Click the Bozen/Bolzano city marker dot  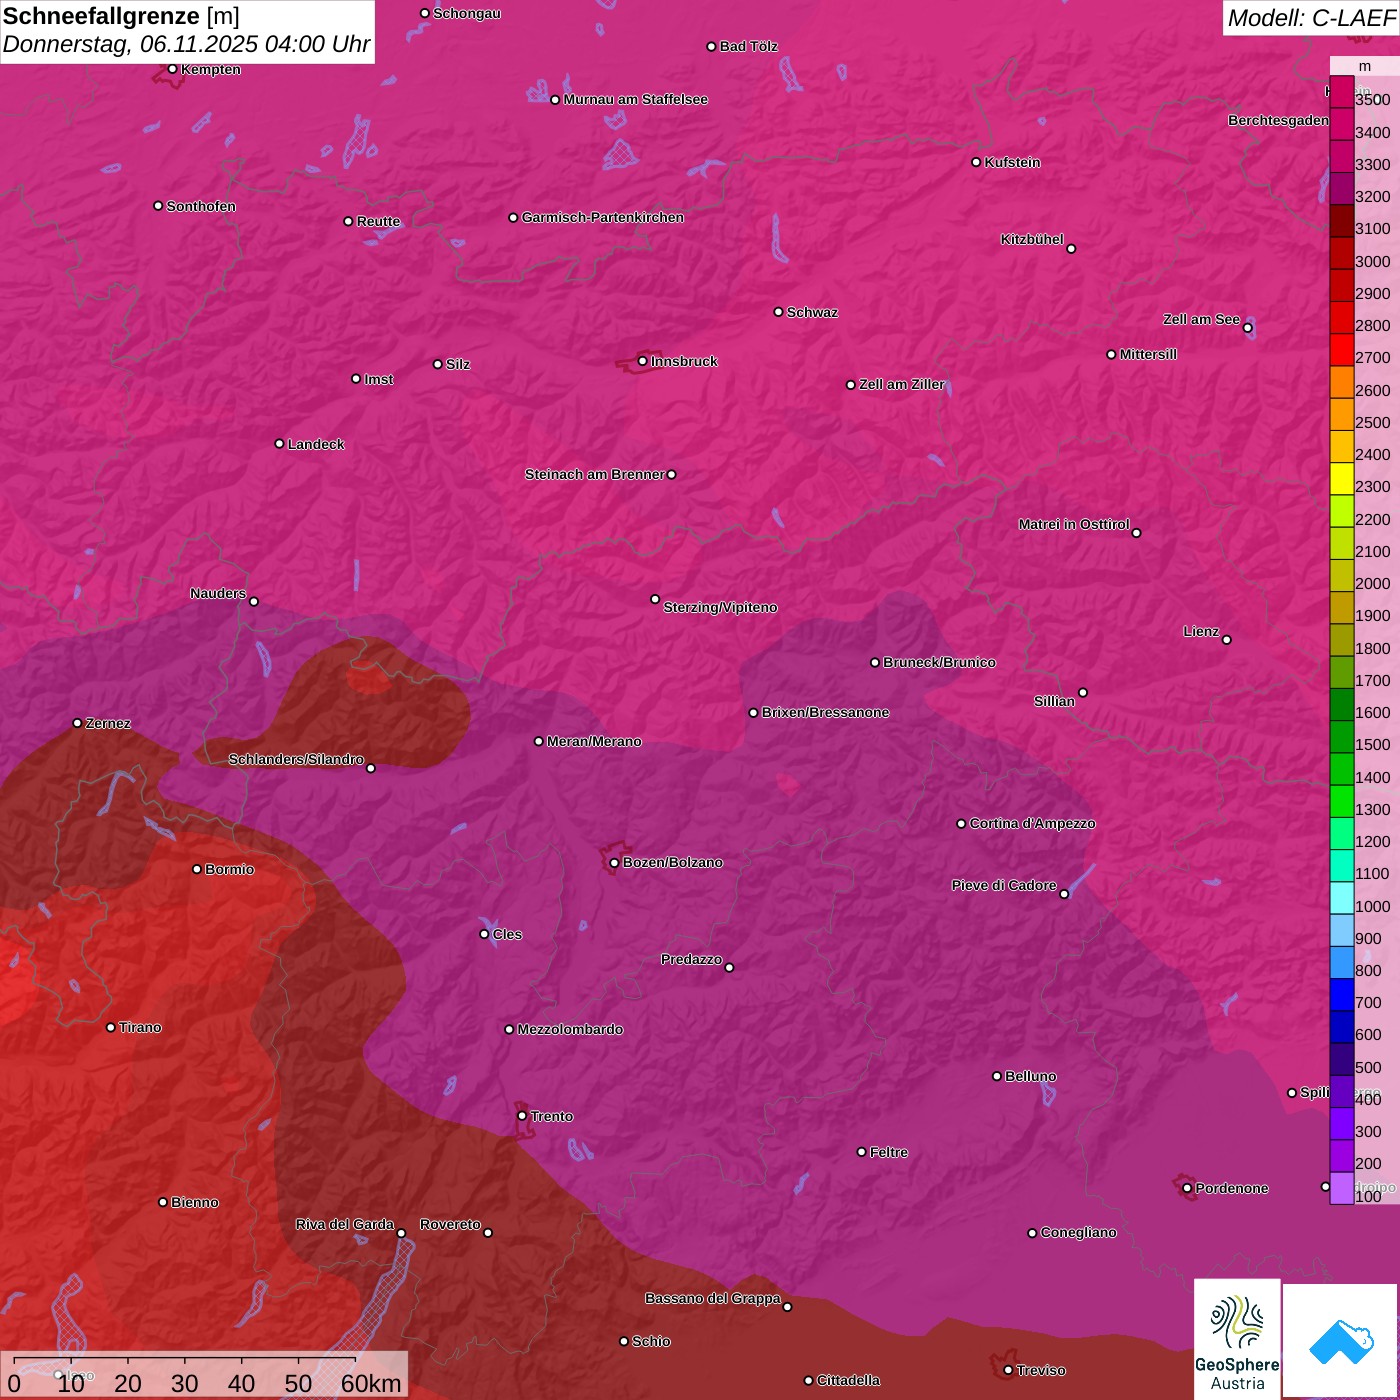click(x=614, y=862)
